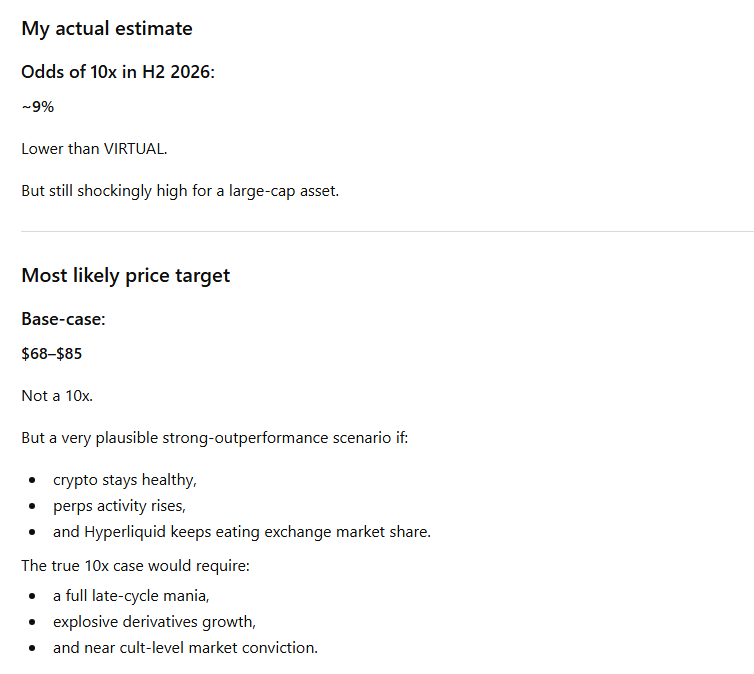
Task: Click the 'Lower than VIRTUAL.' sentence
Action: click(94, 149)
